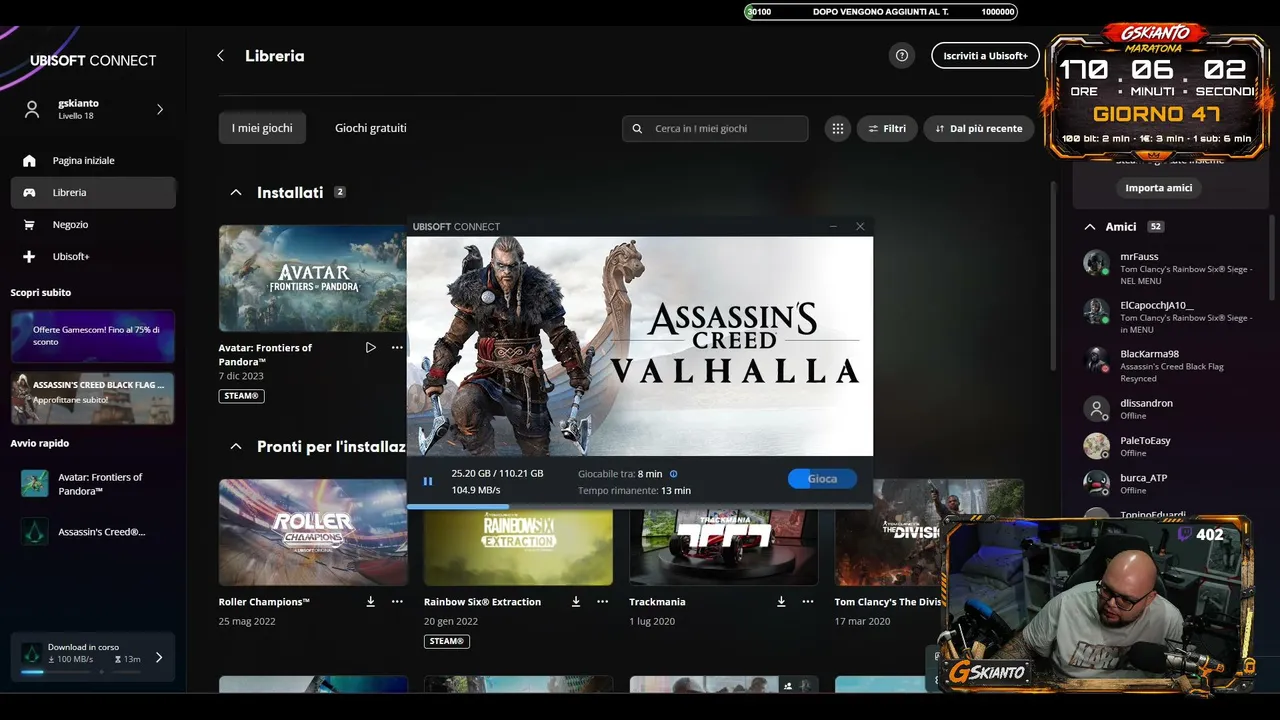Download Trackmania with its arrow icon
The width and height of the screenshot is (1280, 720).
pyautogui.click(x=781, y=602)
